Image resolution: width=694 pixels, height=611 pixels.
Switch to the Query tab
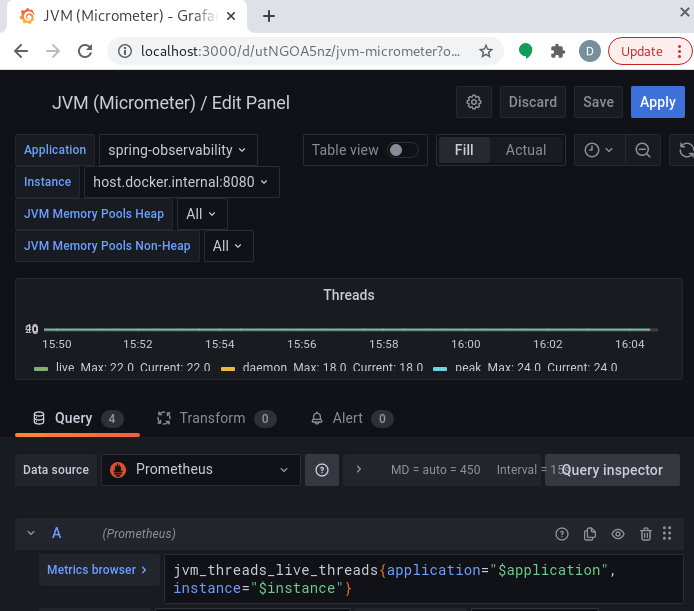click(x=77, y=418)
